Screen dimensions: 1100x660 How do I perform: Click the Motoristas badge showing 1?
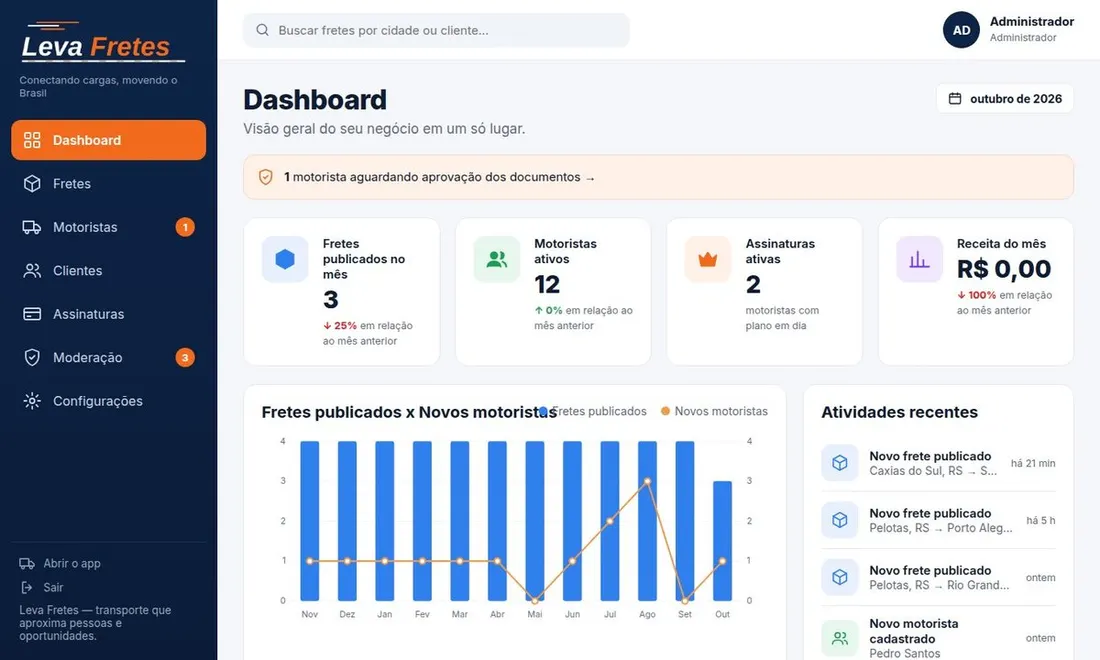185,227
